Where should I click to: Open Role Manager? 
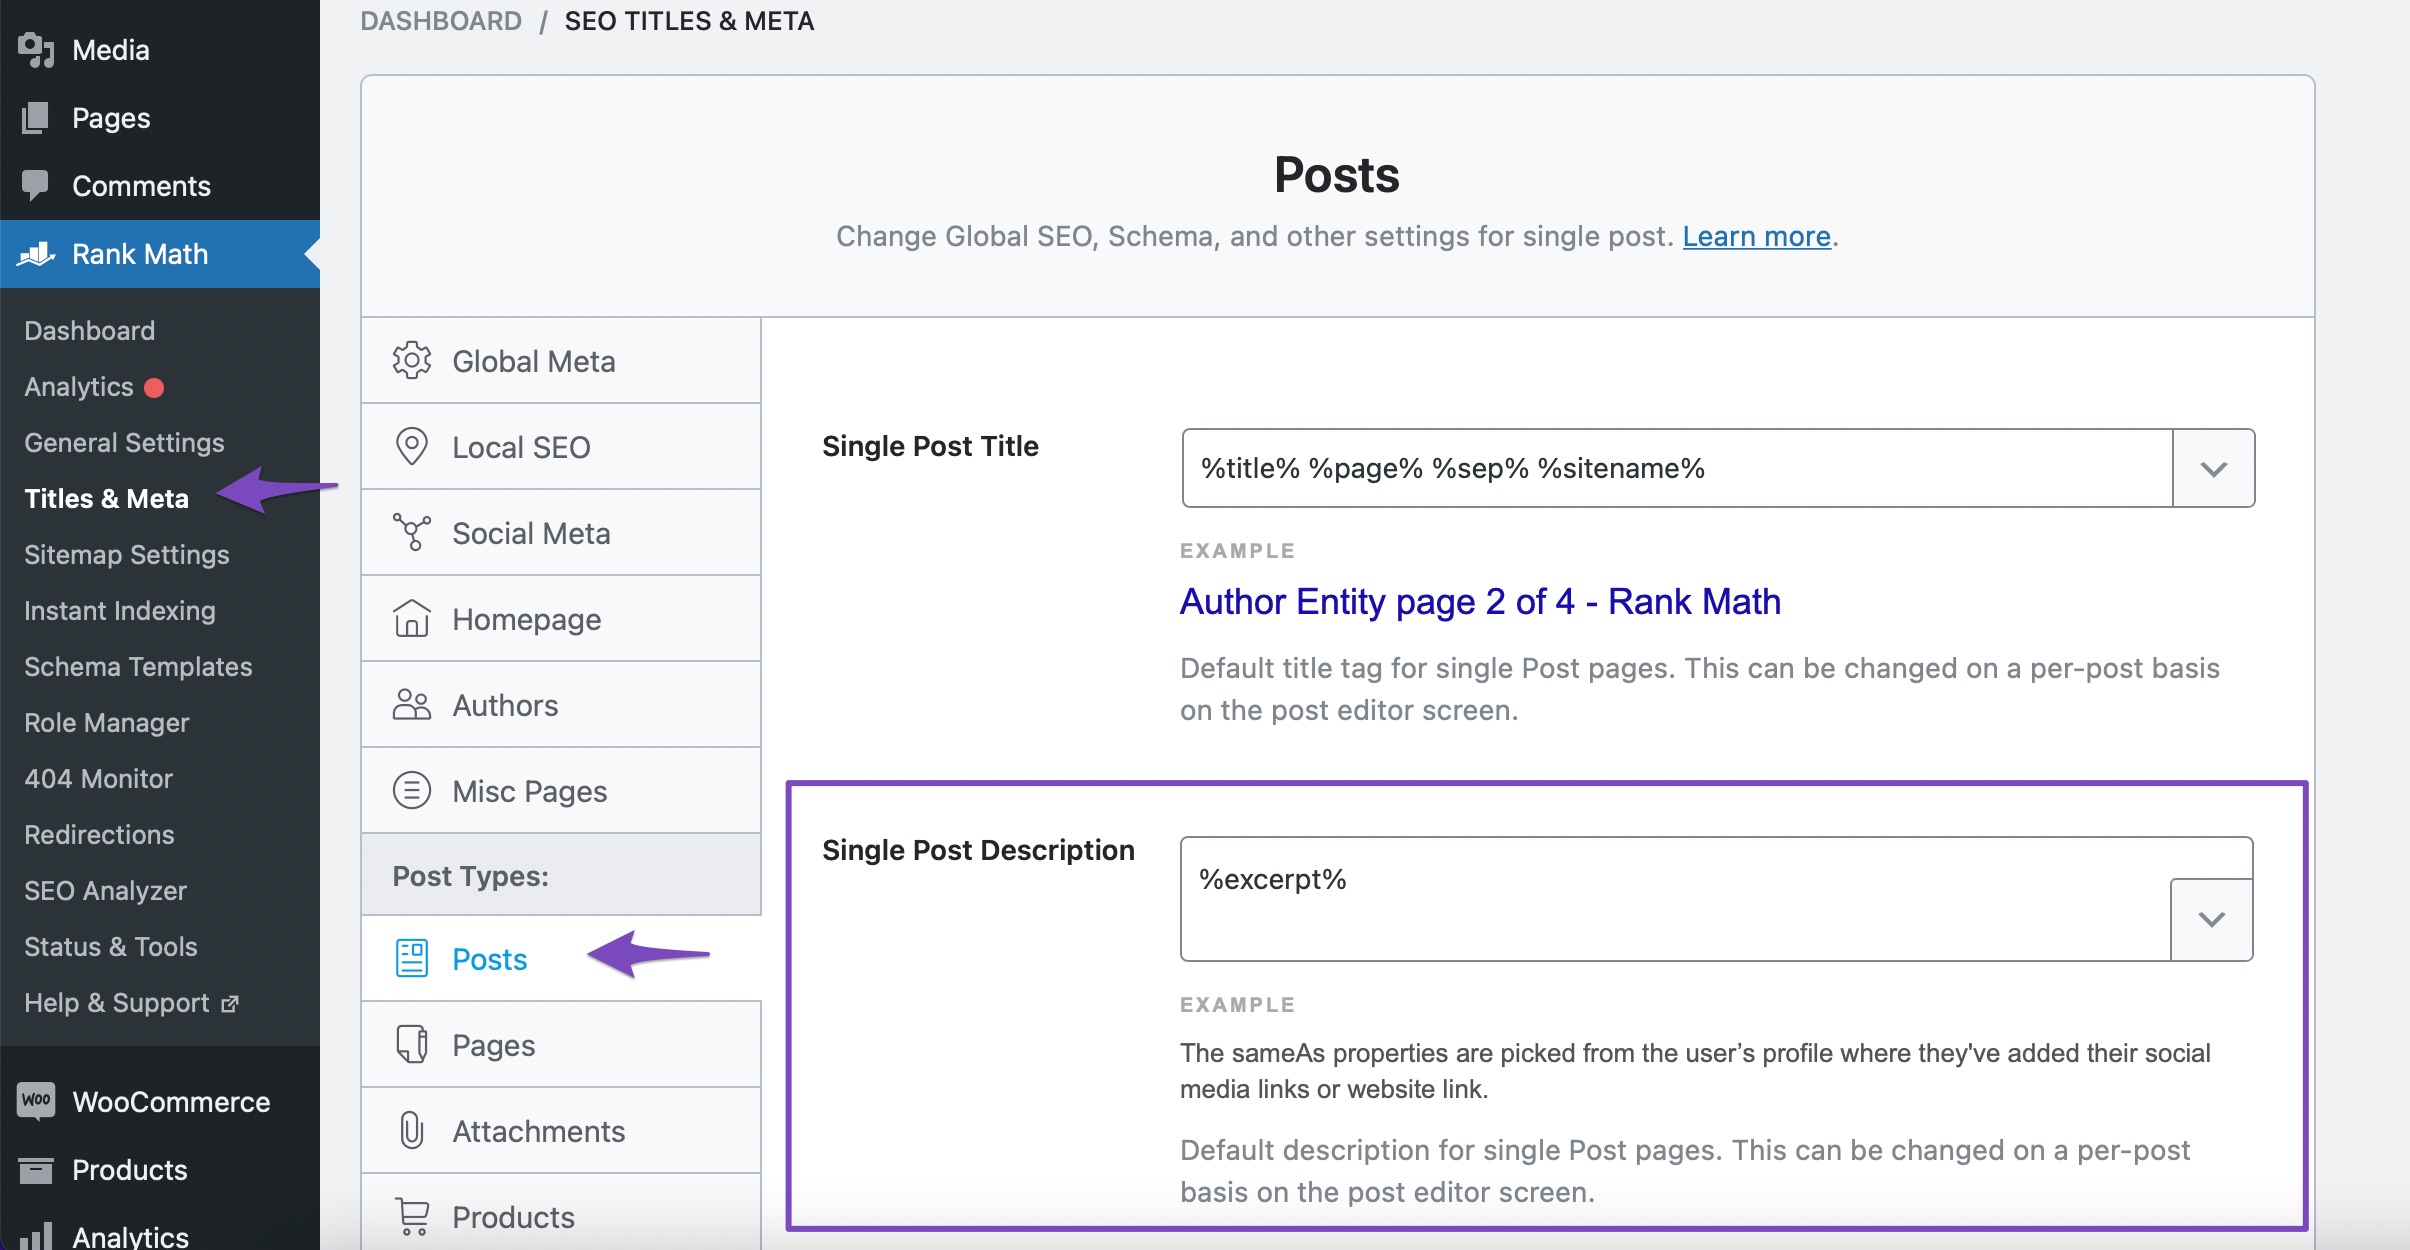(107, 723)
